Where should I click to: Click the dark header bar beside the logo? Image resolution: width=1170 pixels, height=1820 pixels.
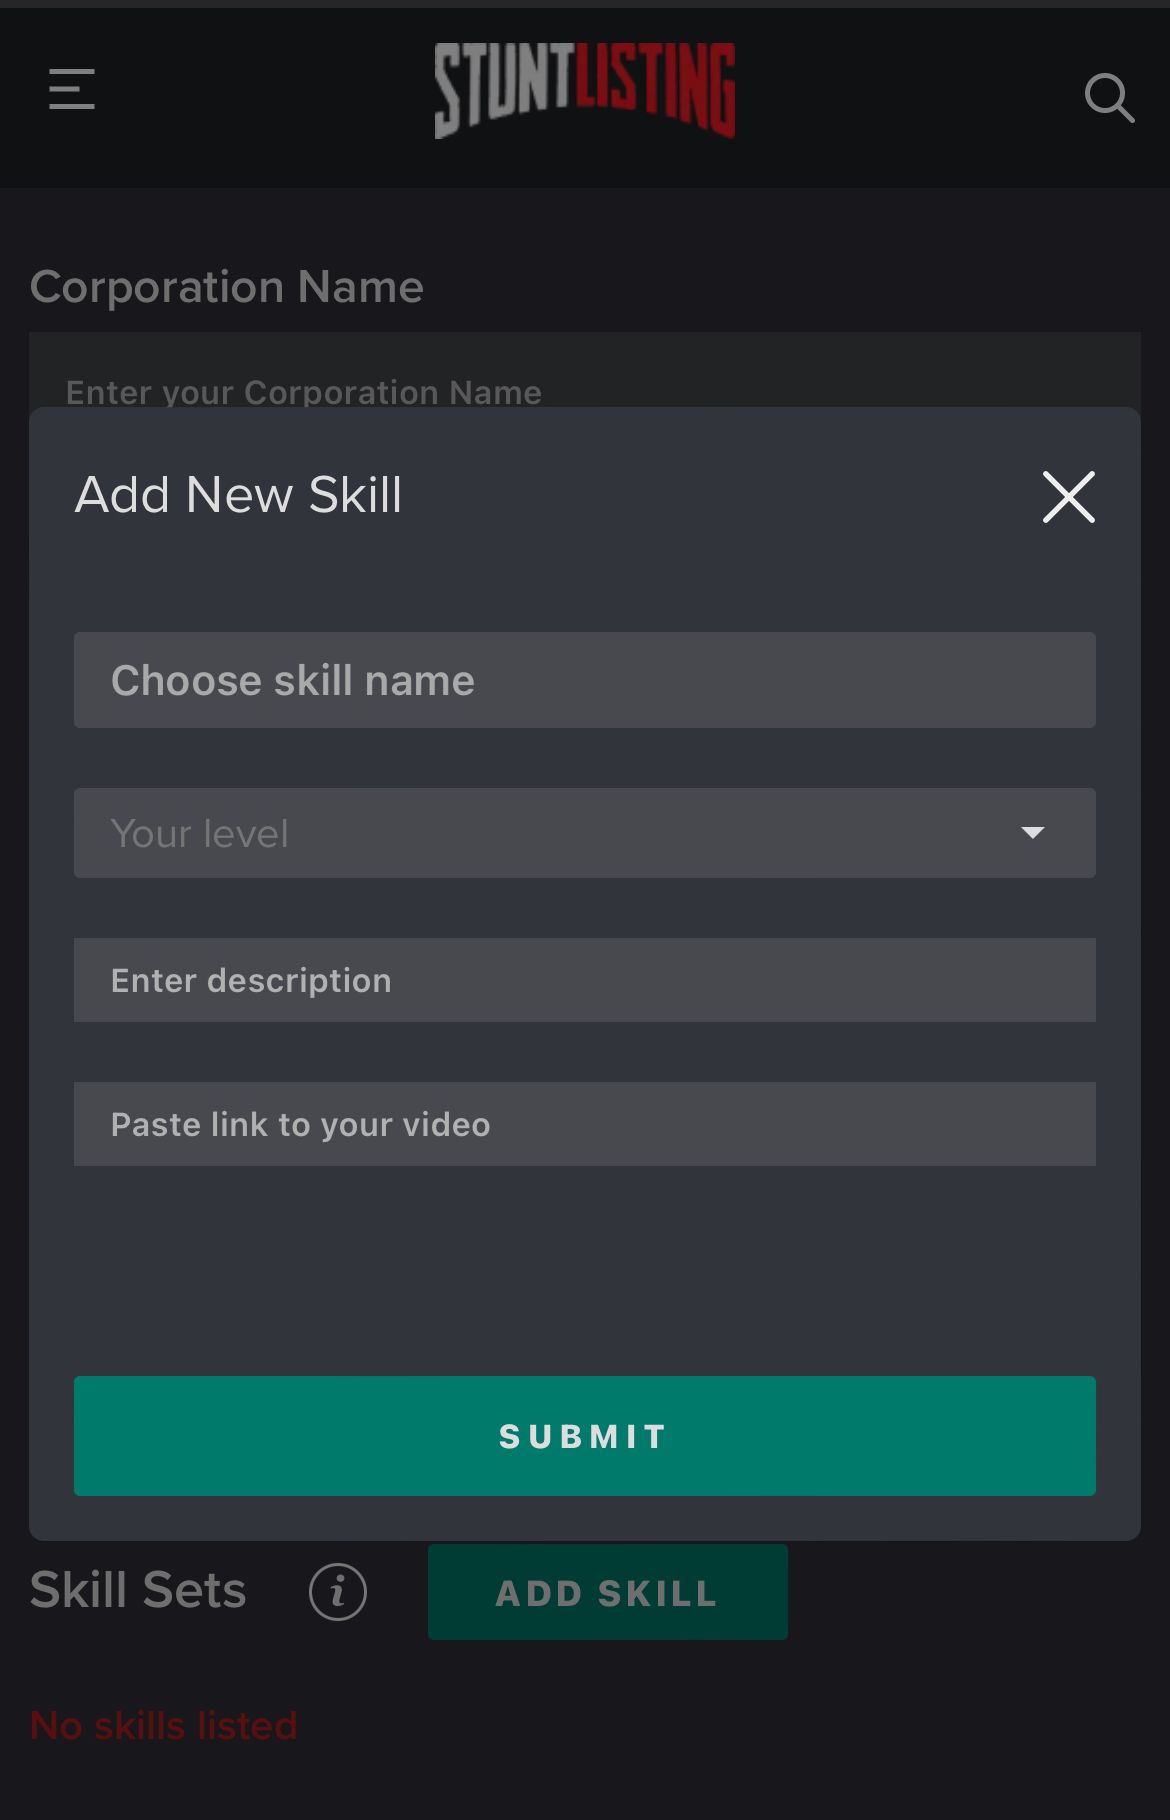pos(900,97)
